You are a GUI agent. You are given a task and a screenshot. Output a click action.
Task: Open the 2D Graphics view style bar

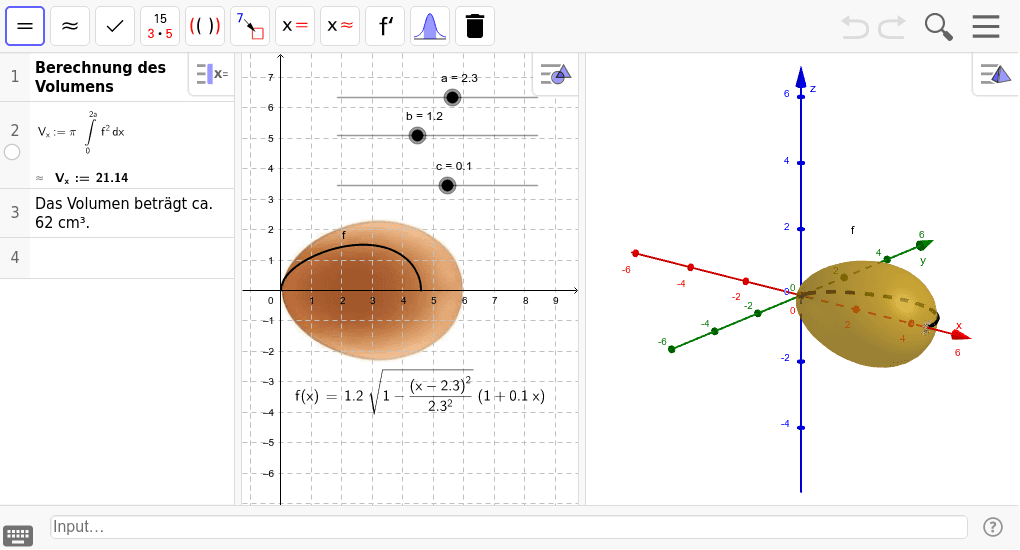point(556,74)
